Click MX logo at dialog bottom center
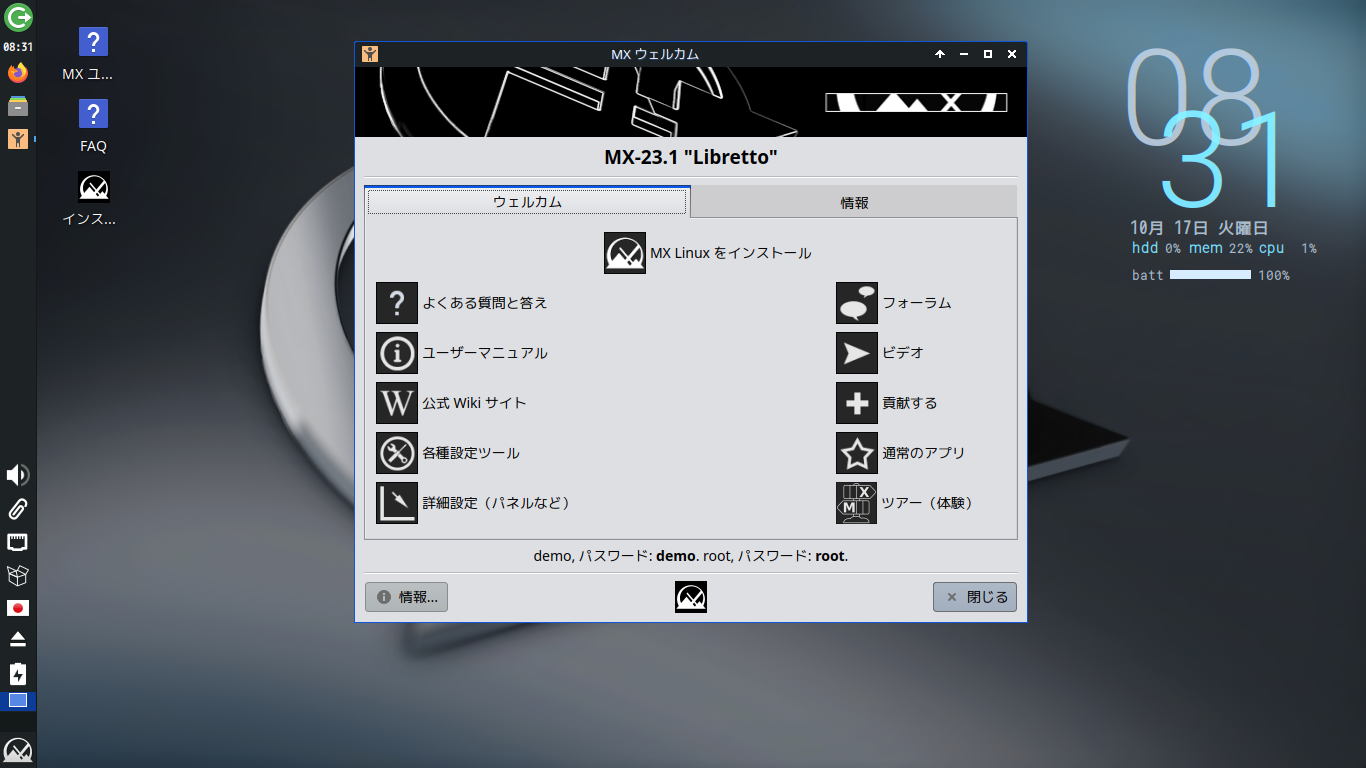Viewport: 1366px width, 768px height. (691, 597)
